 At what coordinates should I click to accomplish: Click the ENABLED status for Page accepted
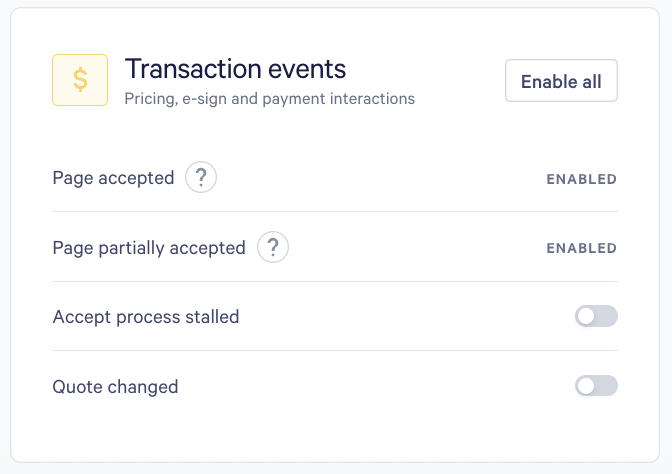coord(581,179)
